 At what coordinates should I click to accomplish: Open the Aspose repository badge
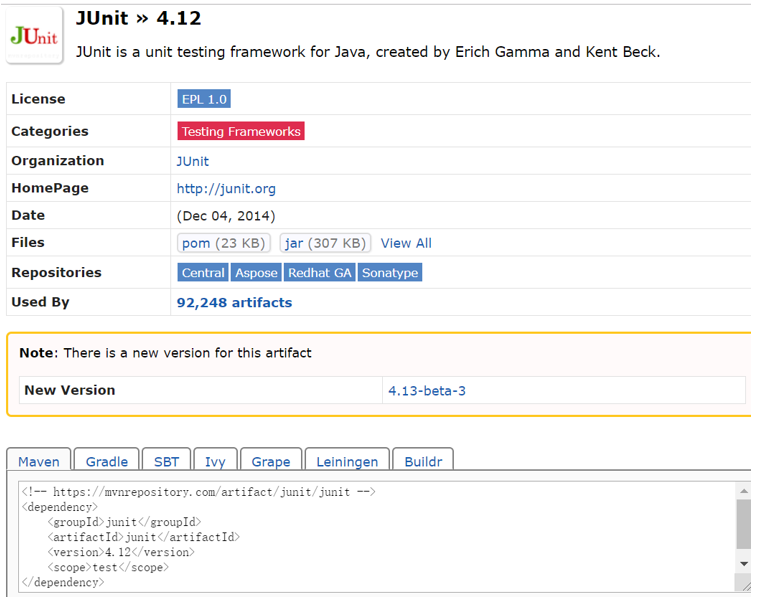(256, 272)
